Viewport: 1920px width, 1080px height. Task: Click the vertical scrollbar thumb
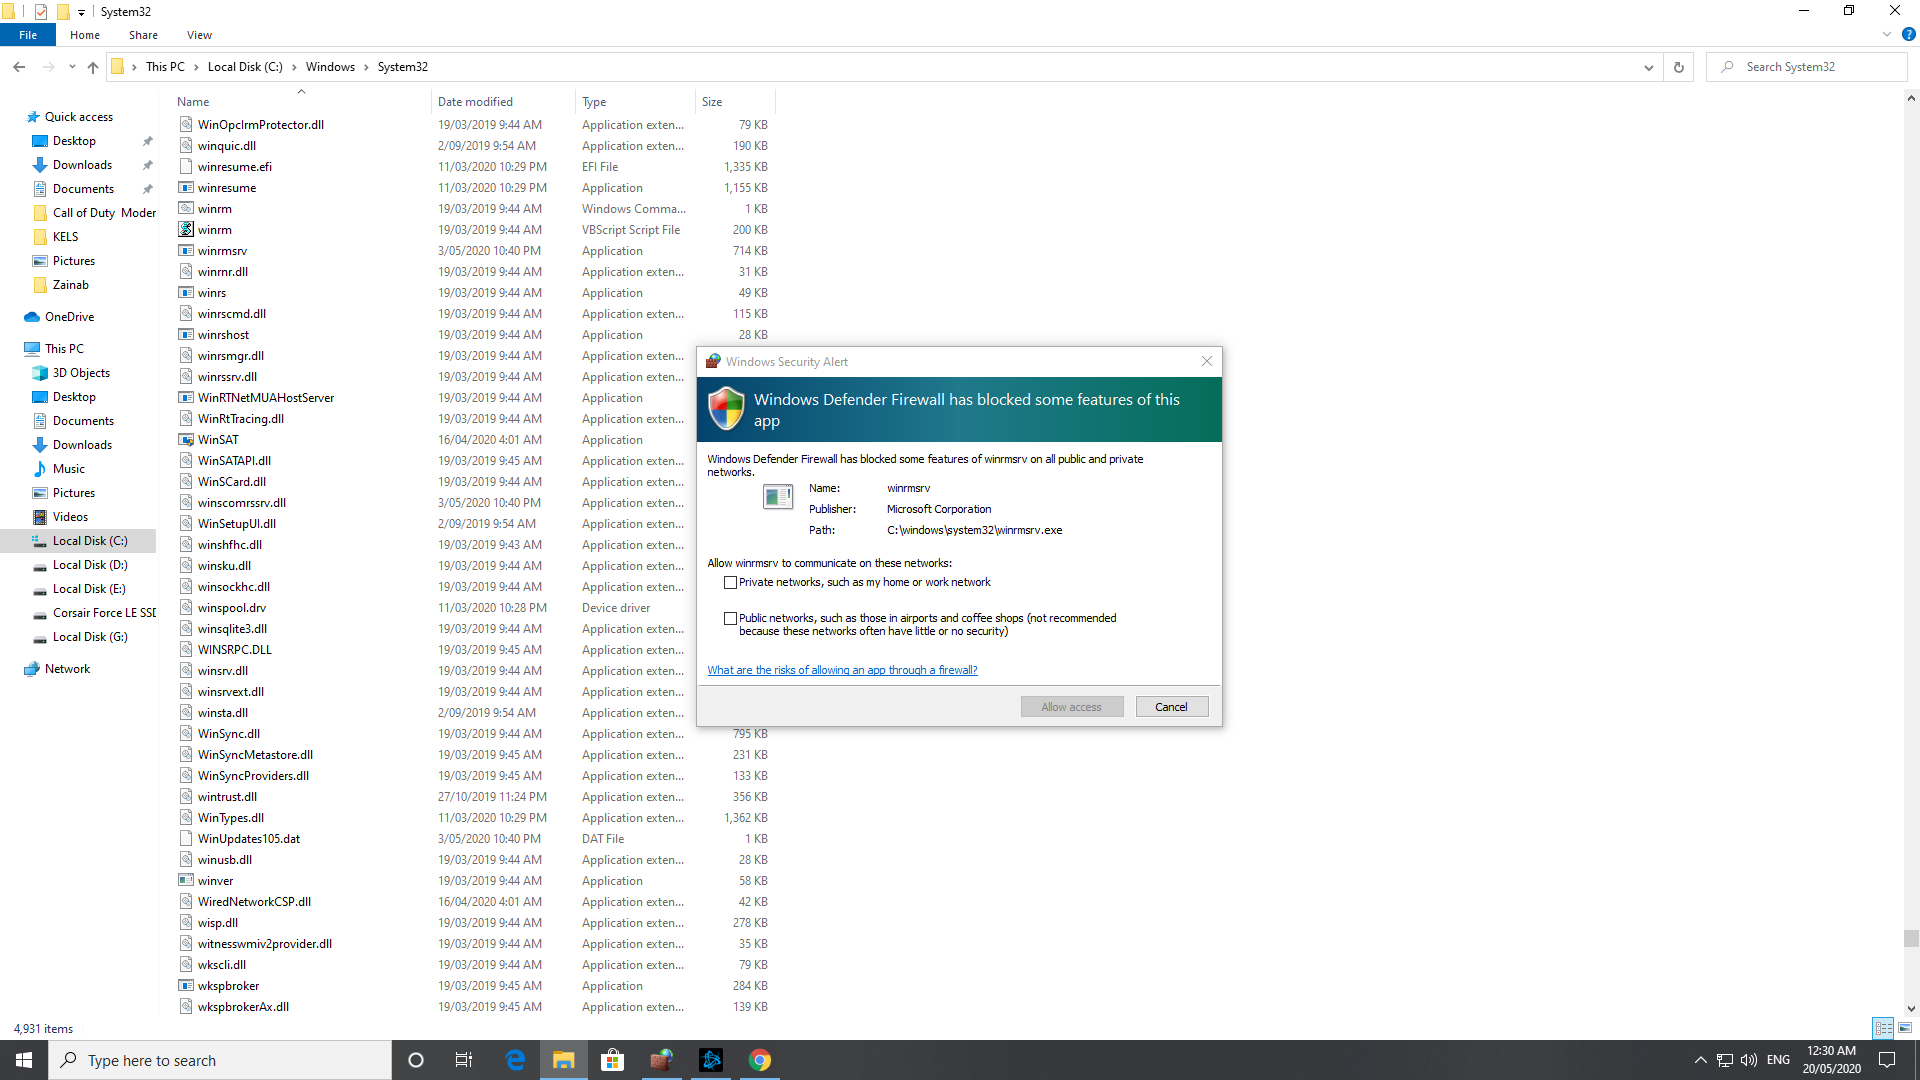click(1911, 938)
